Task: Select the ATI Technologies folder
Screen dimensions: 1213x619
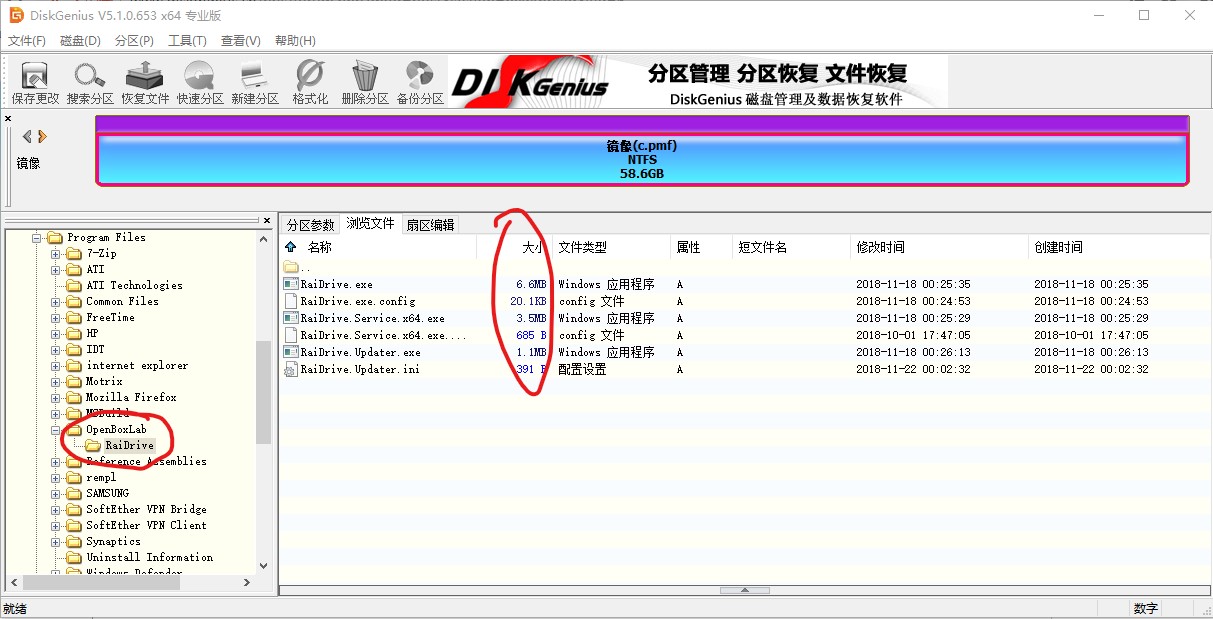Action: click(134, 285)
